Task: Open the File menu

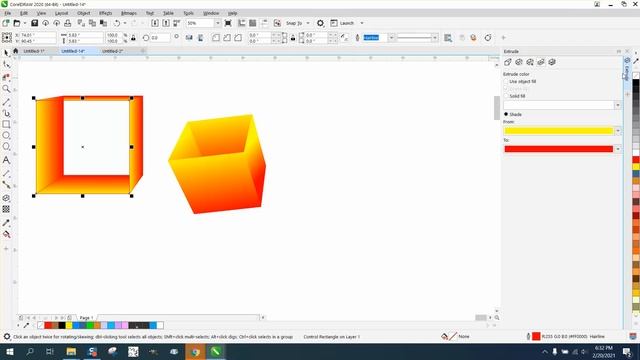Action: click(8, 13)
